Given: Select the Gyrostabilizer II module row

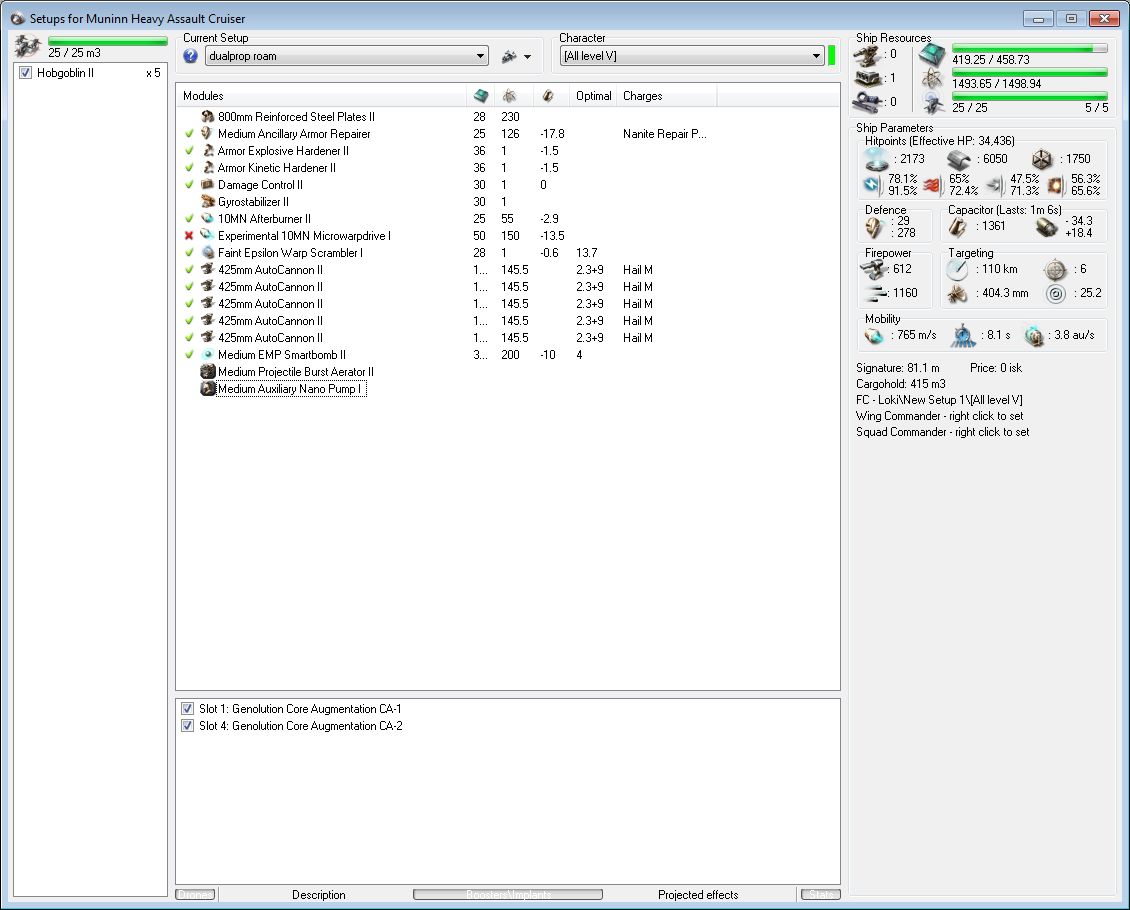Looking at the screenshot, I should [508, 202].
